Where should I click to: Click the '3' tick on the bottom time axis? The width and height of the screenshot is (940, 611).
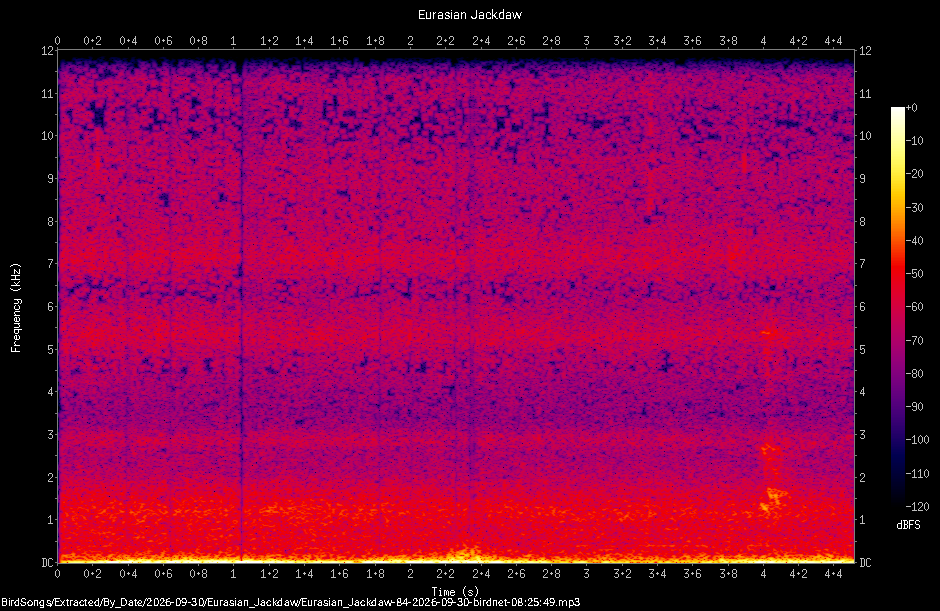(x=586, y=574)
